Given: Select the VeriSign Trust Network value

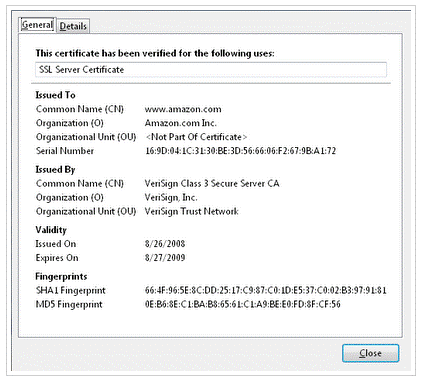Looking at the screenshot, I should click(x=191, y=211).
